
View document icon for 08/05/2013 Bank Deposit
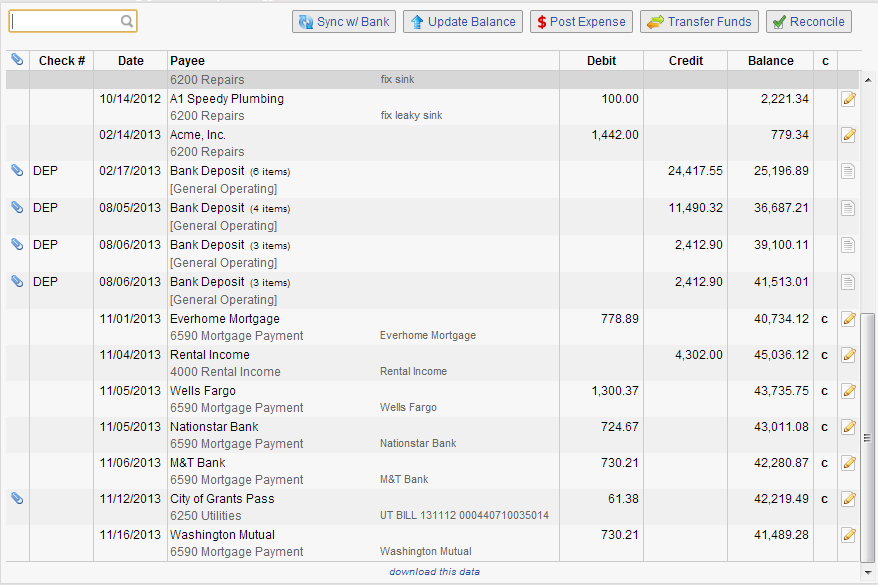click(x=849, y=208)
